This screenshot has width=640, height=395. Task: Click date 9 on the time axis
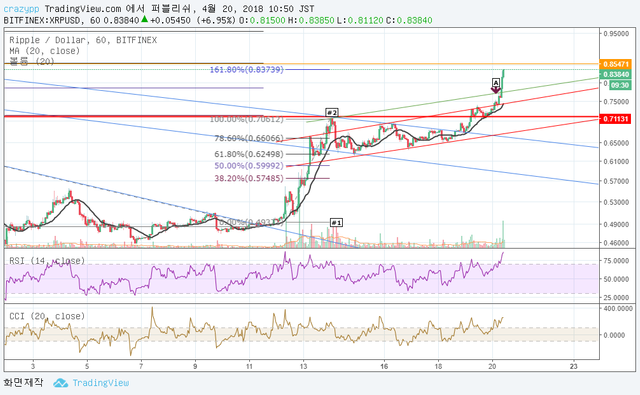pyautogui.click(x=195, y=366)
